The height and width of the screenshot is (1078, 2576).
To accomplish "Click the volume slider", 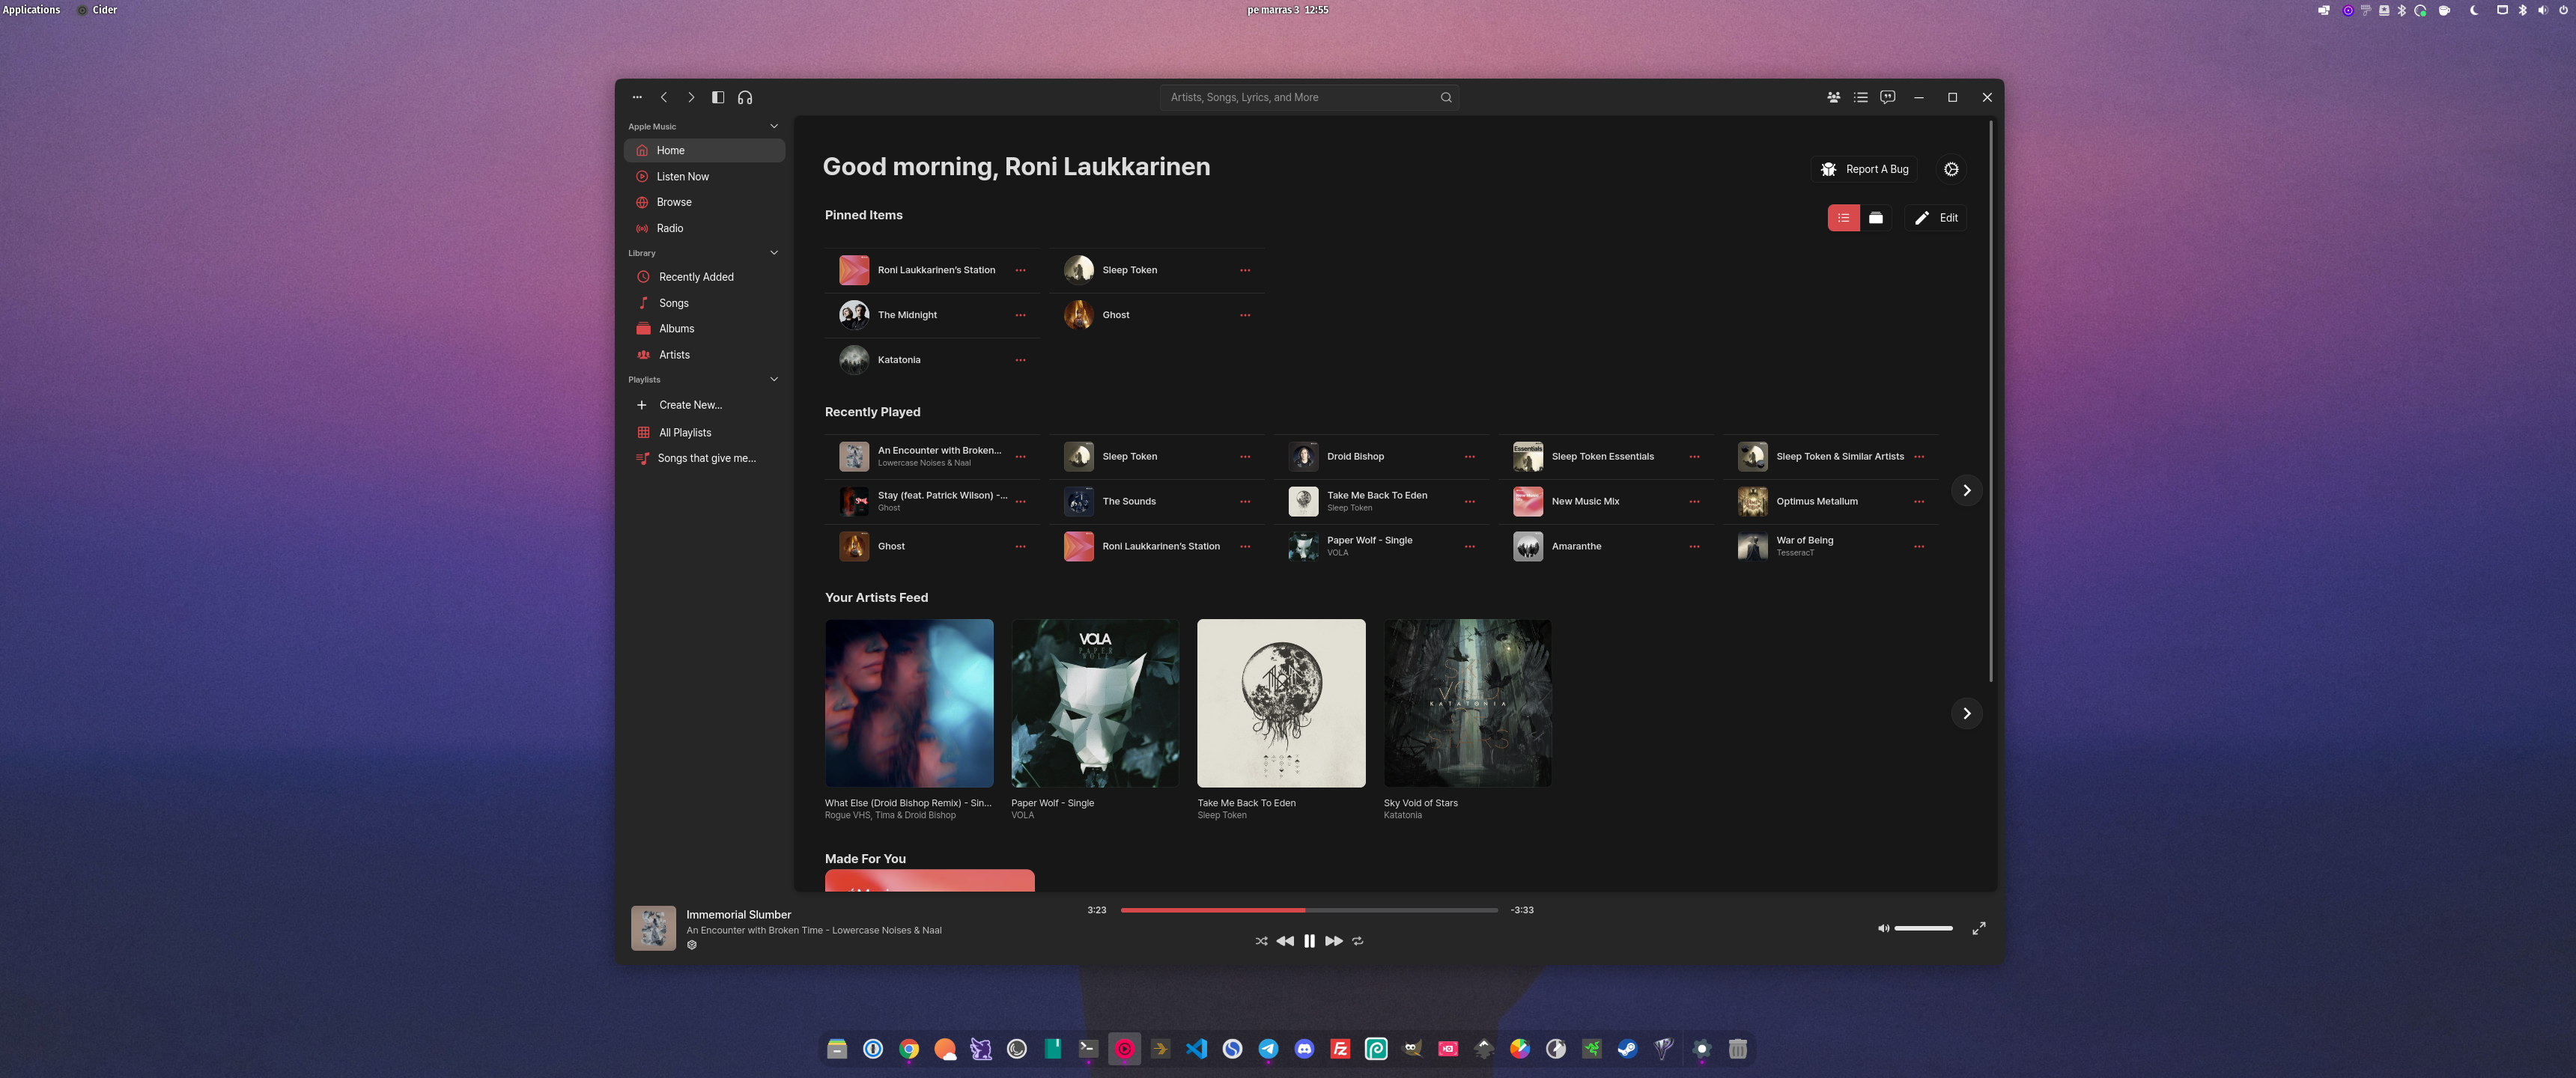I will [x=1923, y=928].
